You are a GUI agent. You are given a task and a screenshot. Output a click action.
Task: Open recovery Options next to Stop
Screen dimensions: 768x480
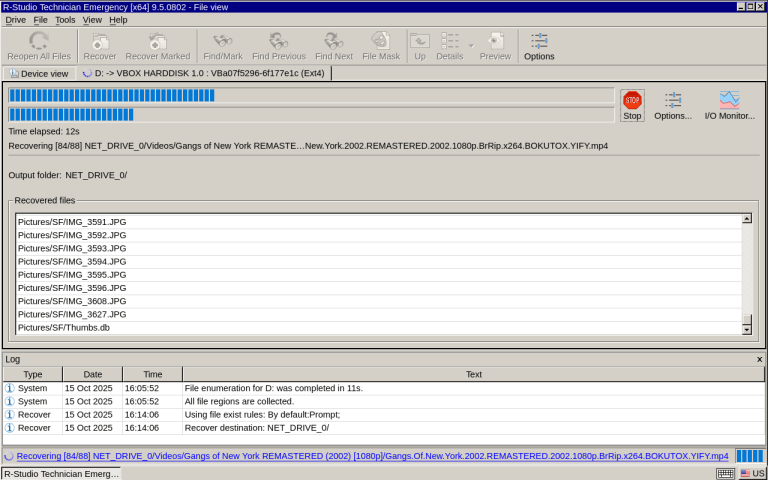pyautogui.click(x=673, y=105)
